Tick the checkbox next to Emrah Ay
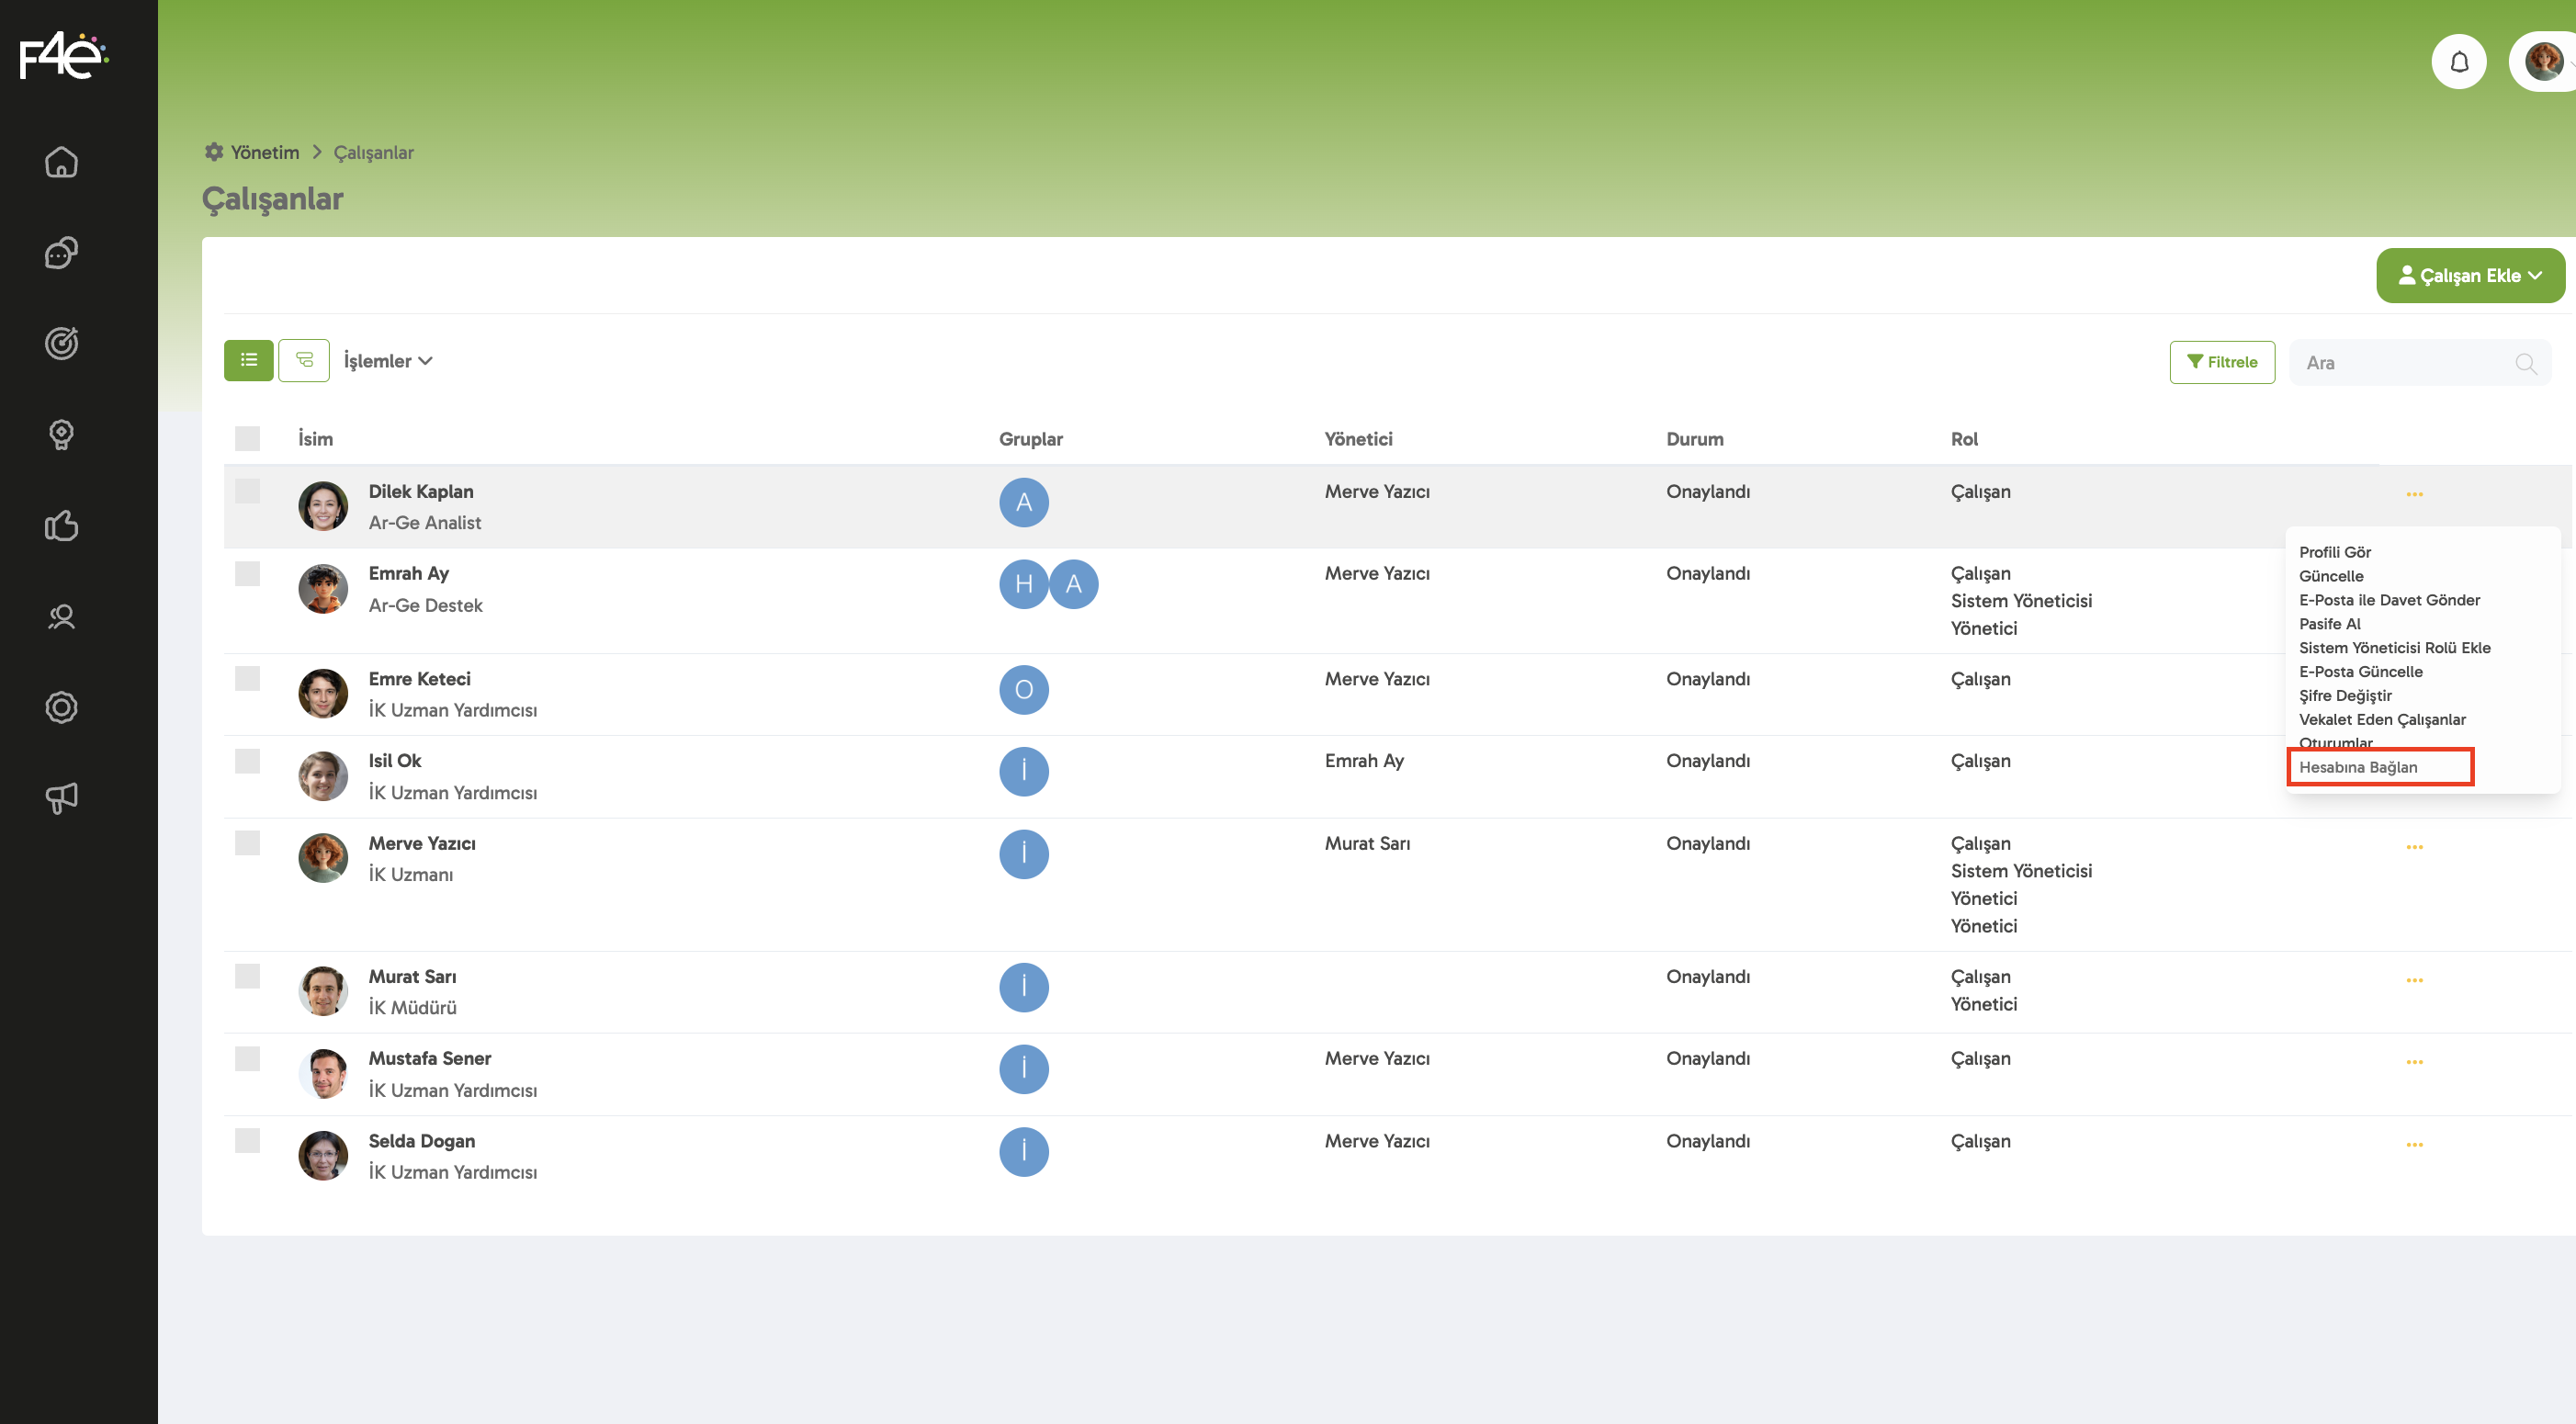This screenshot has height=1424, width=2576. point(247,574)
